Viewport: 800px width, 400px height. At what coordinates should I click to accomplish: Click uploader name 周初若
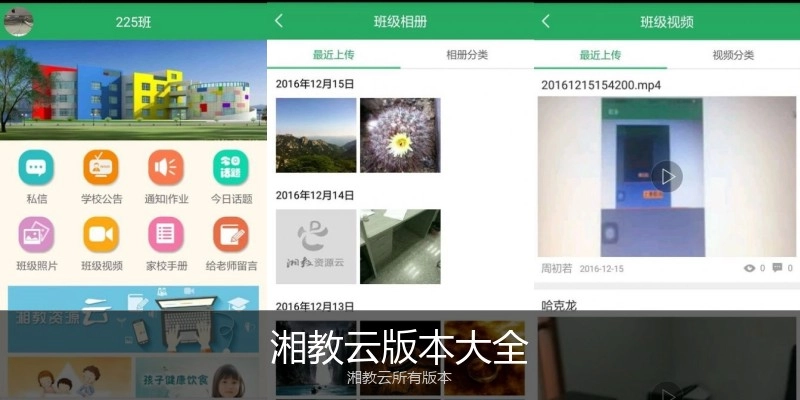[557, 268]
